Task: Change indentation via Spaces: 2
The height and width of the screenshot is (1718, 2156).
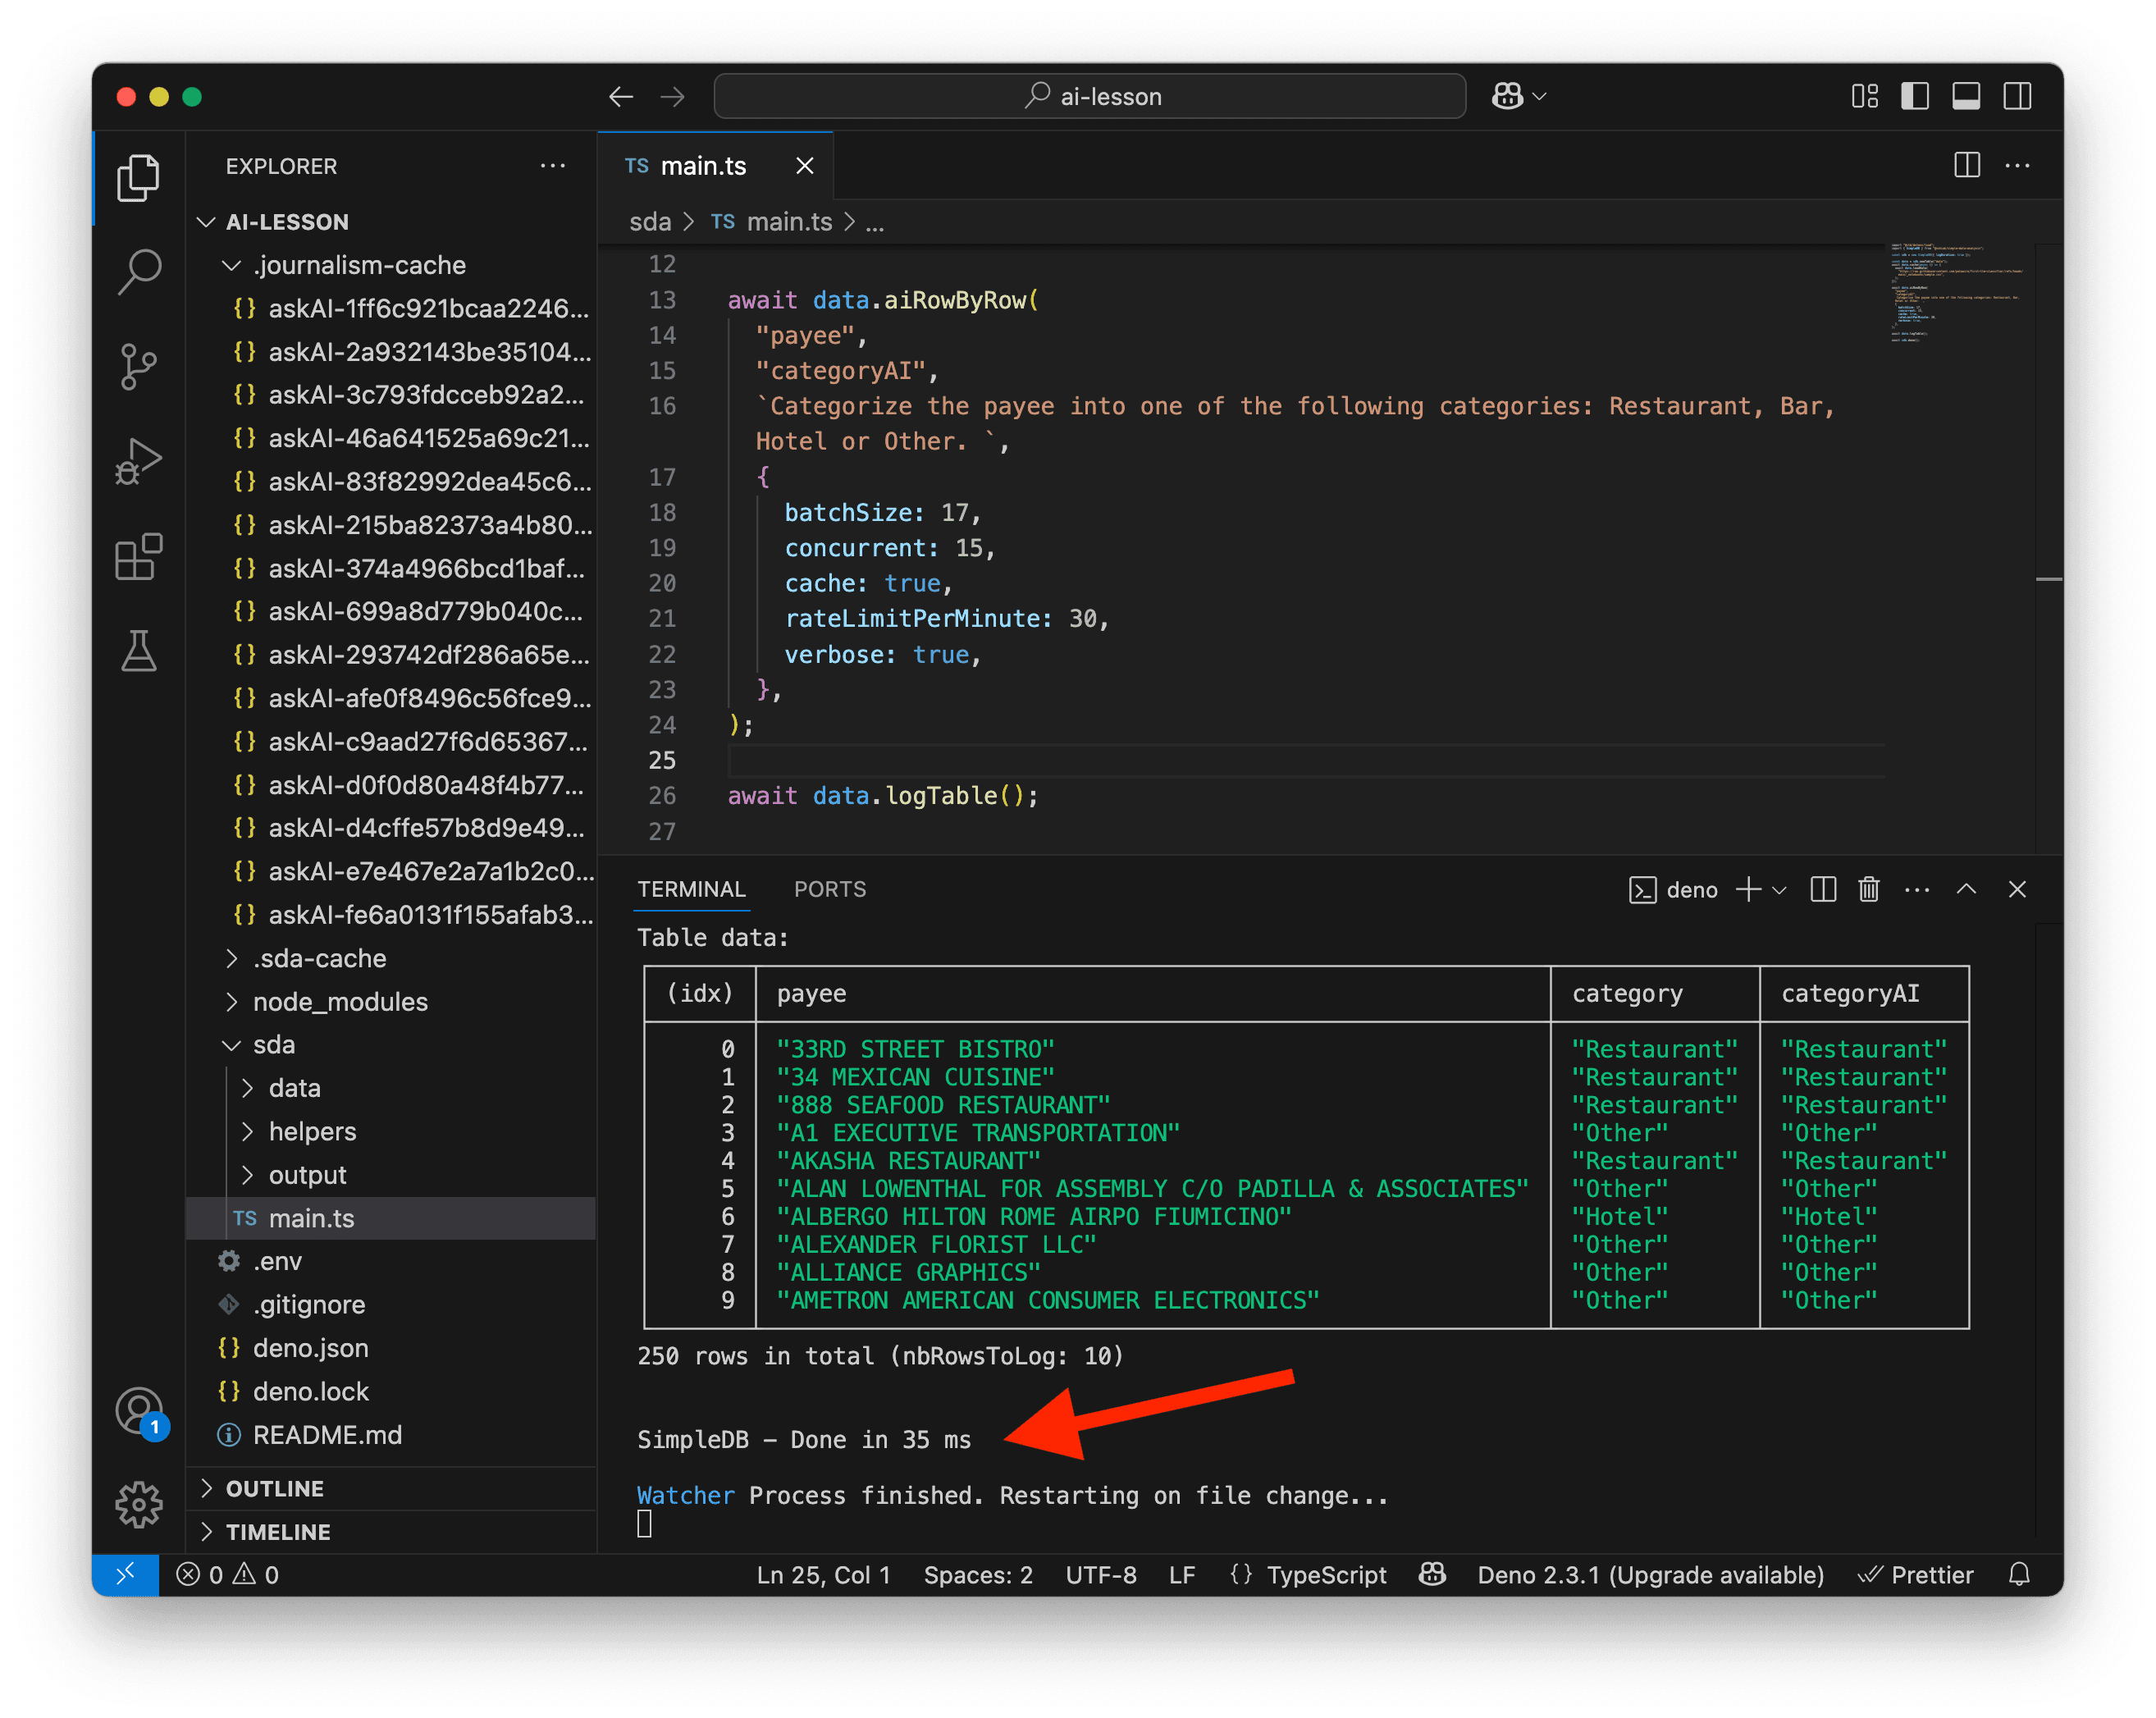Action: tap(978, 1575)
